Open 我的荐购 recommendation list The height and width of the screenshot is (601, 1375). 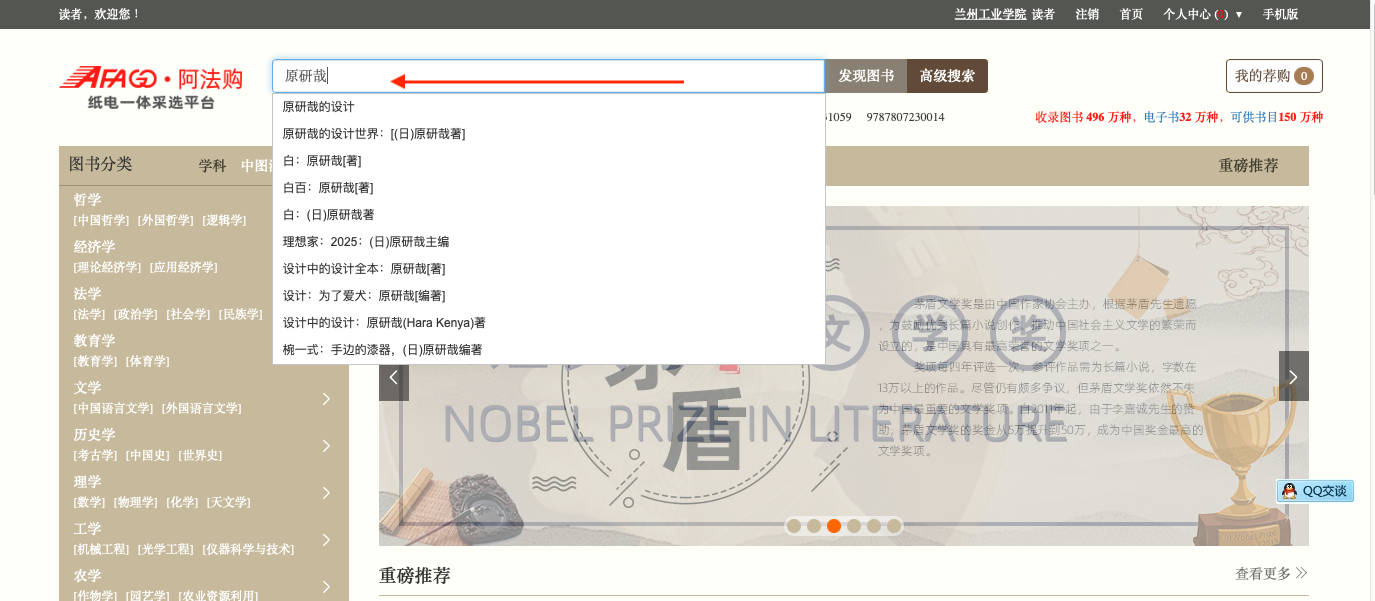pos(1273,76)
